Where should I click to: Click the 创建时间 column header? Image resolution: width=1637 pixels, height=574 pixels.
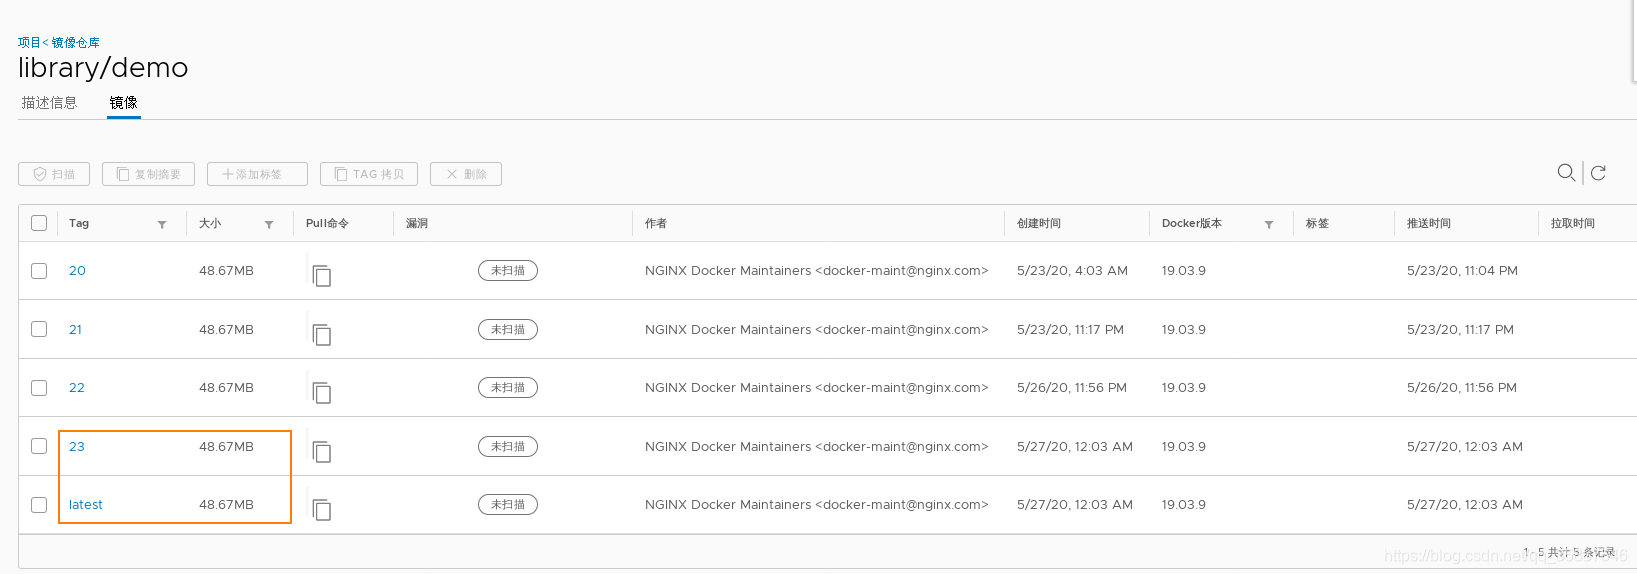pos(1039,223)
